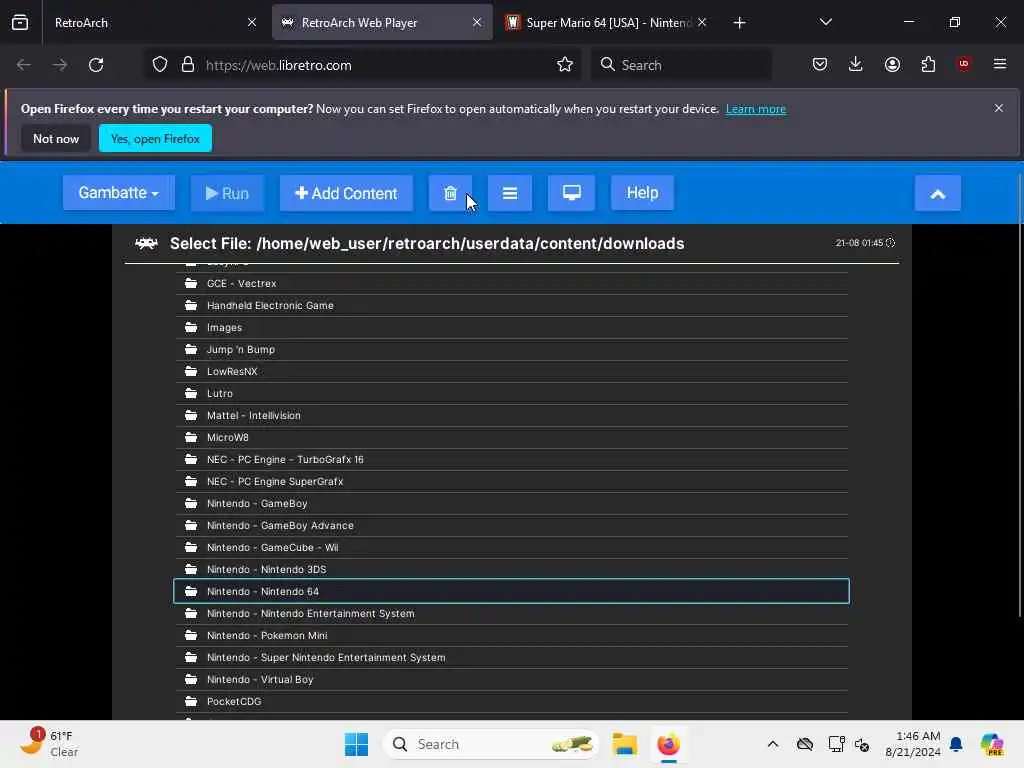
Task: Open the Pocket save icon
Action: point(820,64)
